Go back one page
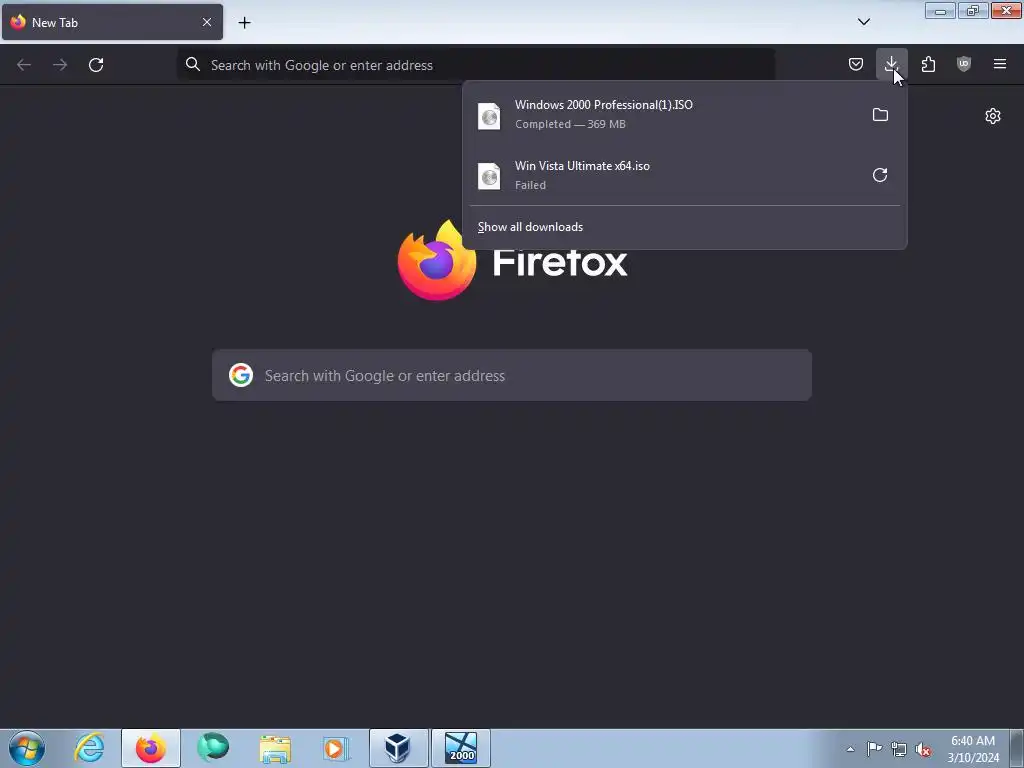The width and height of the screenshot is (1024, 768). [x=24, y=65]
